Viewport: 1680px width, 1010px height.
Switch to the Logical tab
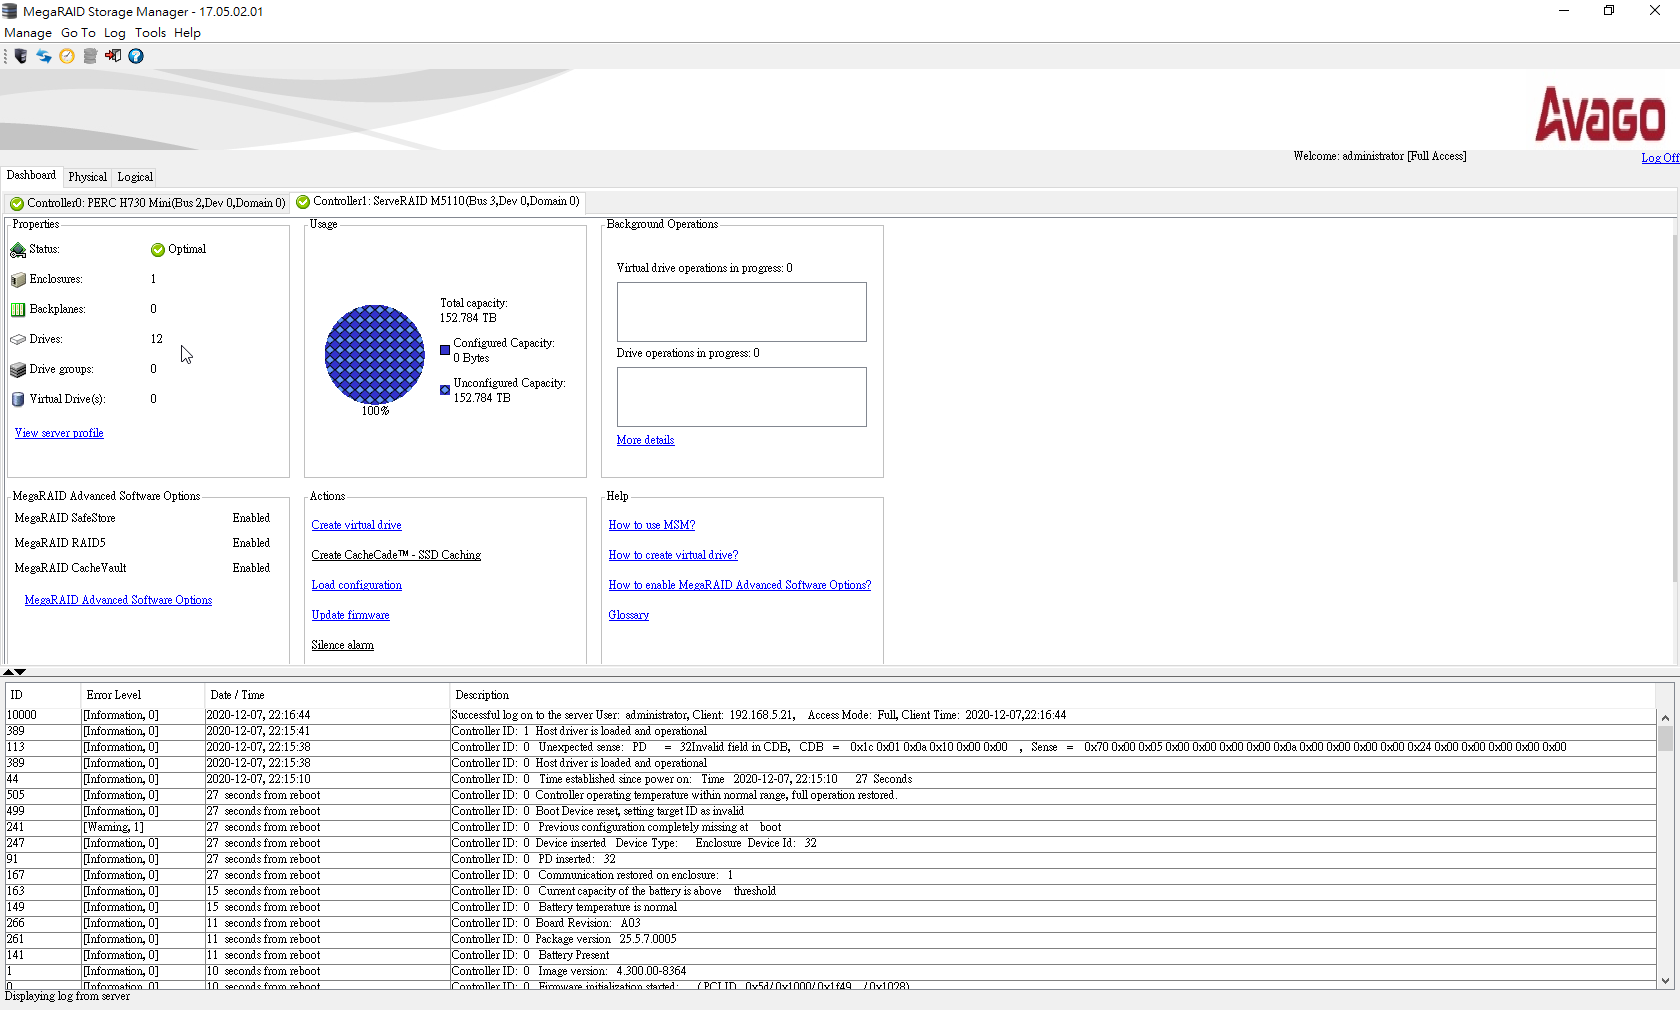tap(135, 177)
